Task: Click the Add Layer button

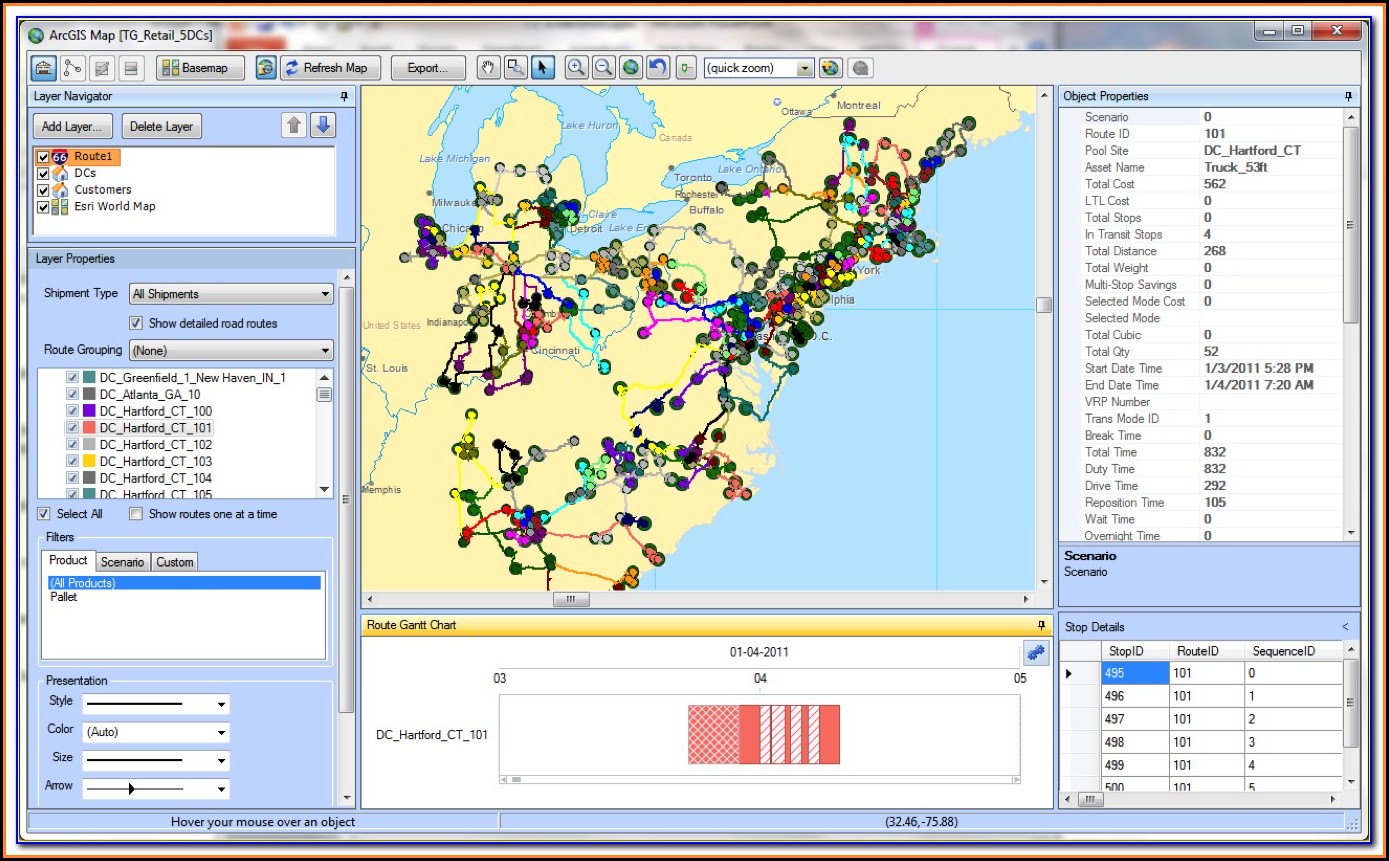Action: [x=72, y=127]
